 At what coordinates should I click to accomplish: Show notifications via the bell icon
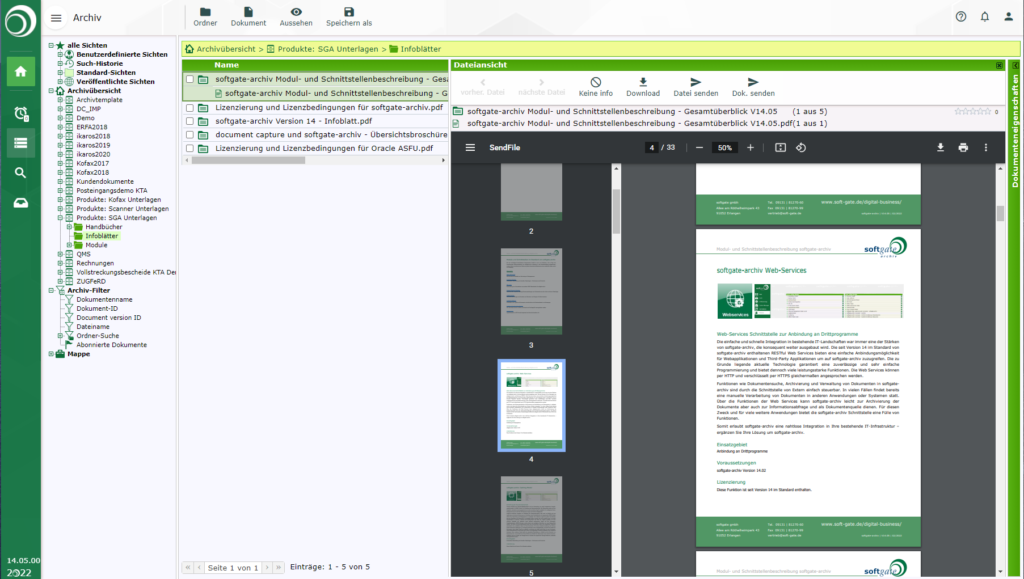point(985,17)
